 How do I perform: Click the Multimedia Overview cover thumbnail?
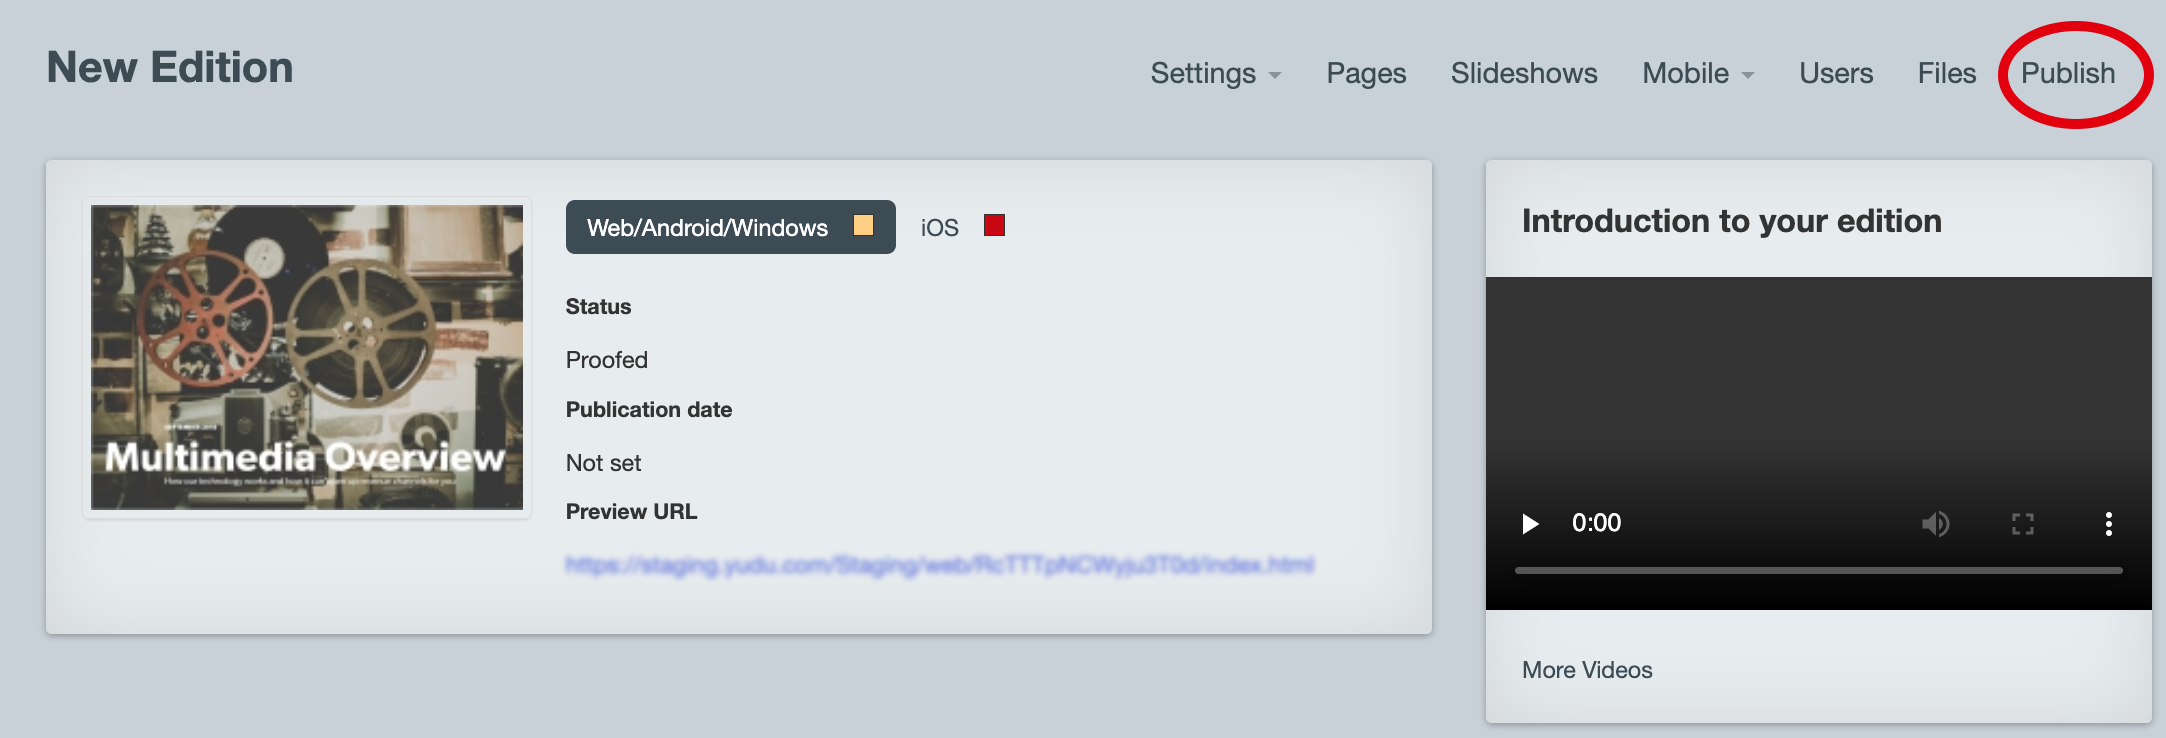(x=307, y=357)
